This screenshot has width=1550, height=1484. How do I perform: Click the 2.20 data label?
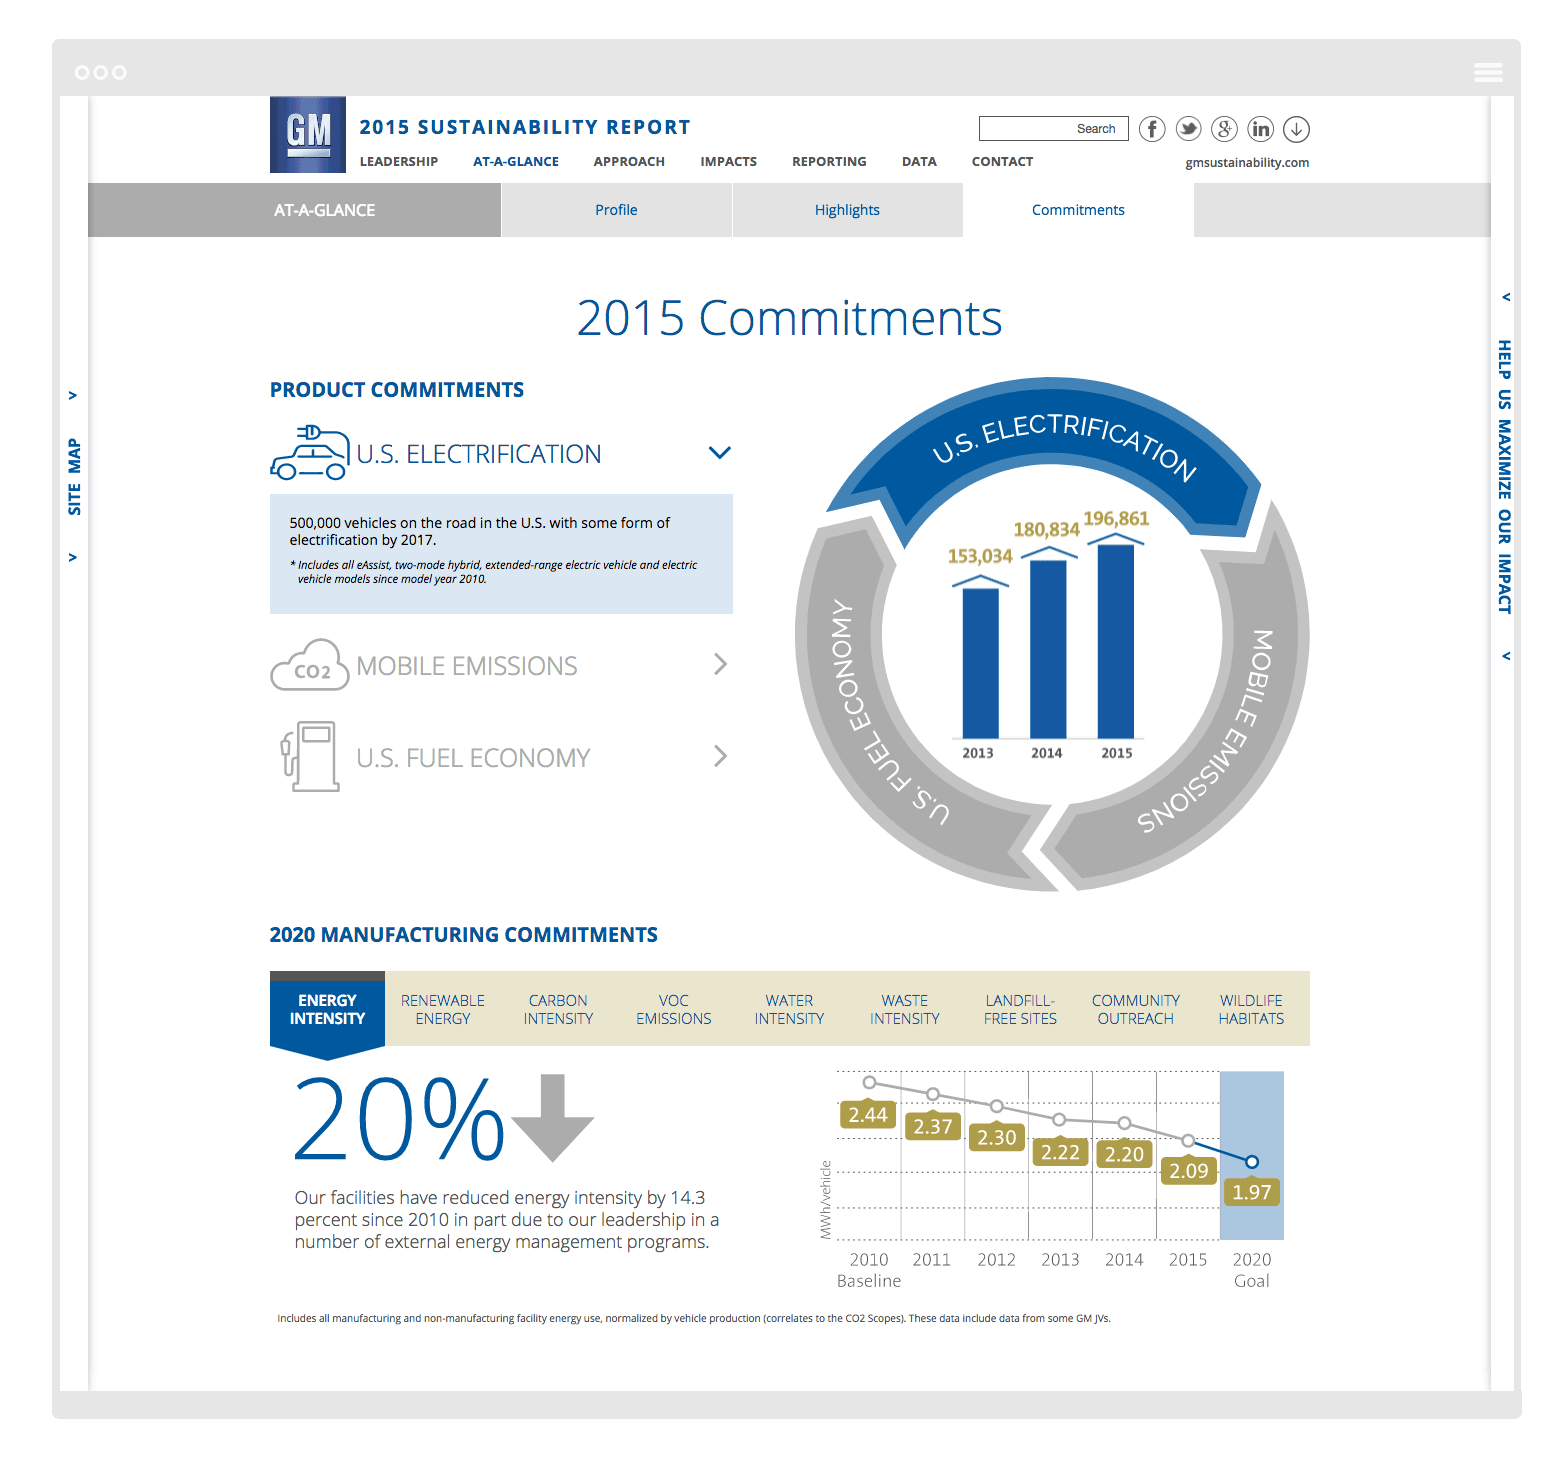tap(1124, 1154)
